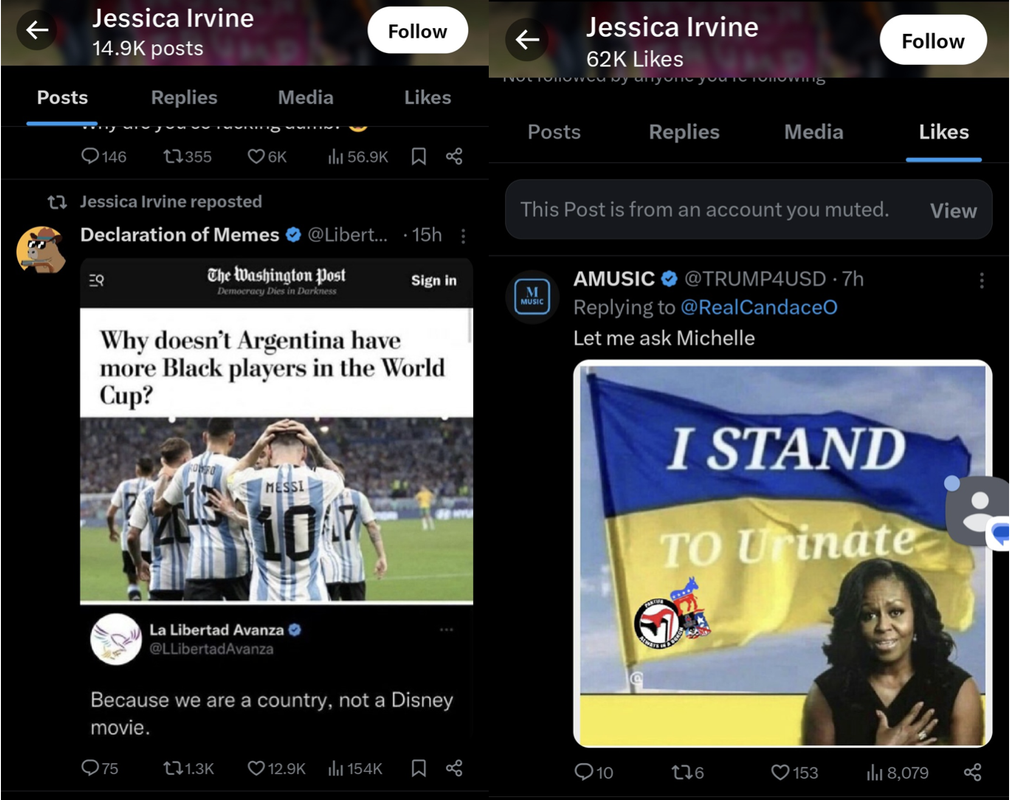Follow Jessica Irvine from the left posts screen
The height and width of the screenshot is (800, 1010).
[417, 31]
